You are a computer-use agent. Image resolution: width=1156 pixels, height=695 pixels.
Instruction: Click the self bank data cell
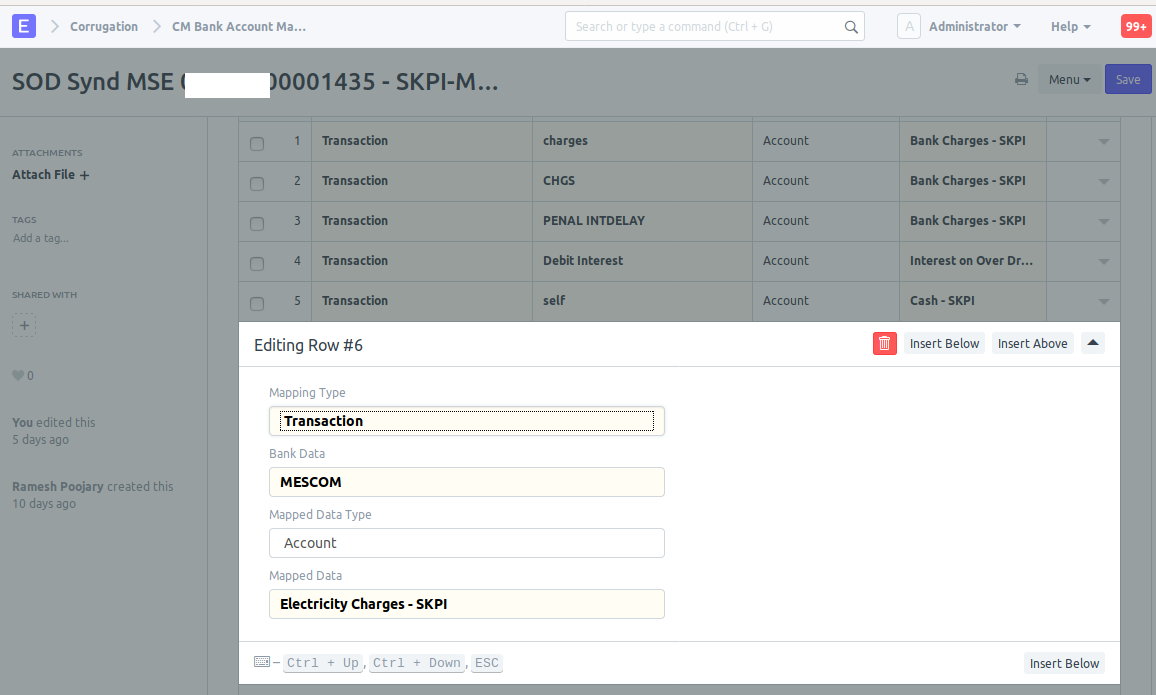tap(642, 301)
